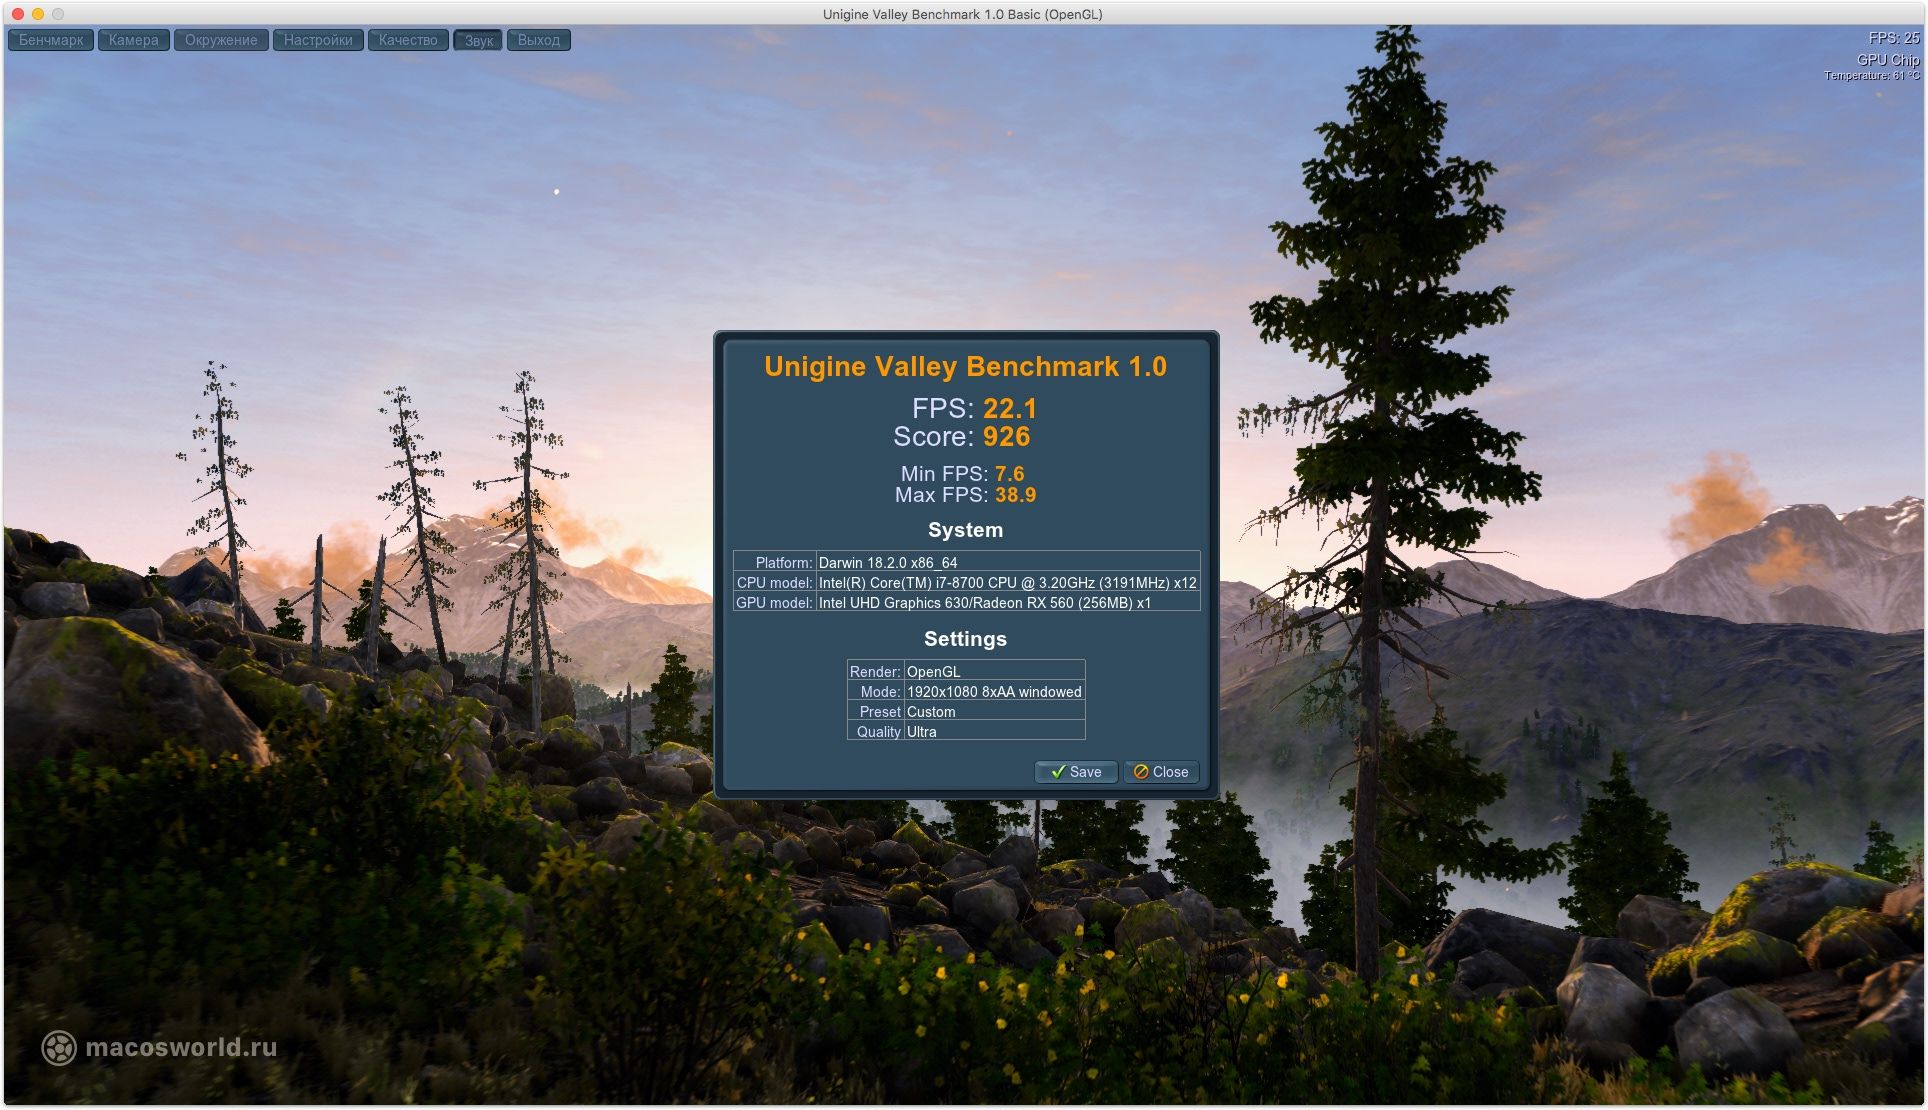Expand the Качество quality menu

coord(408,40)
